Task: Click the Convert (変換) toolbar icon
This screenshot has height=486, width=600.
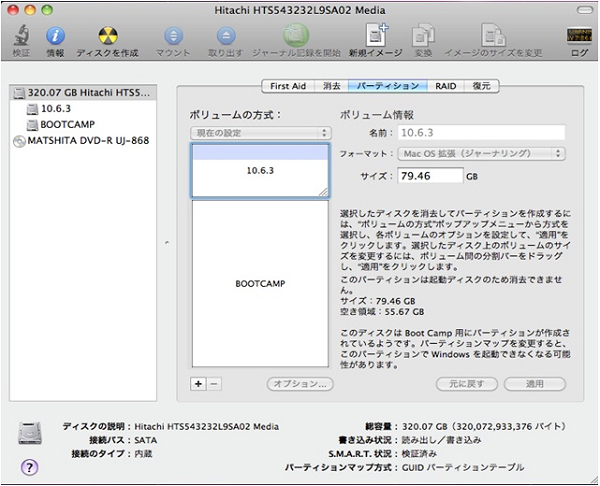Action: click(x=423, y=36)
